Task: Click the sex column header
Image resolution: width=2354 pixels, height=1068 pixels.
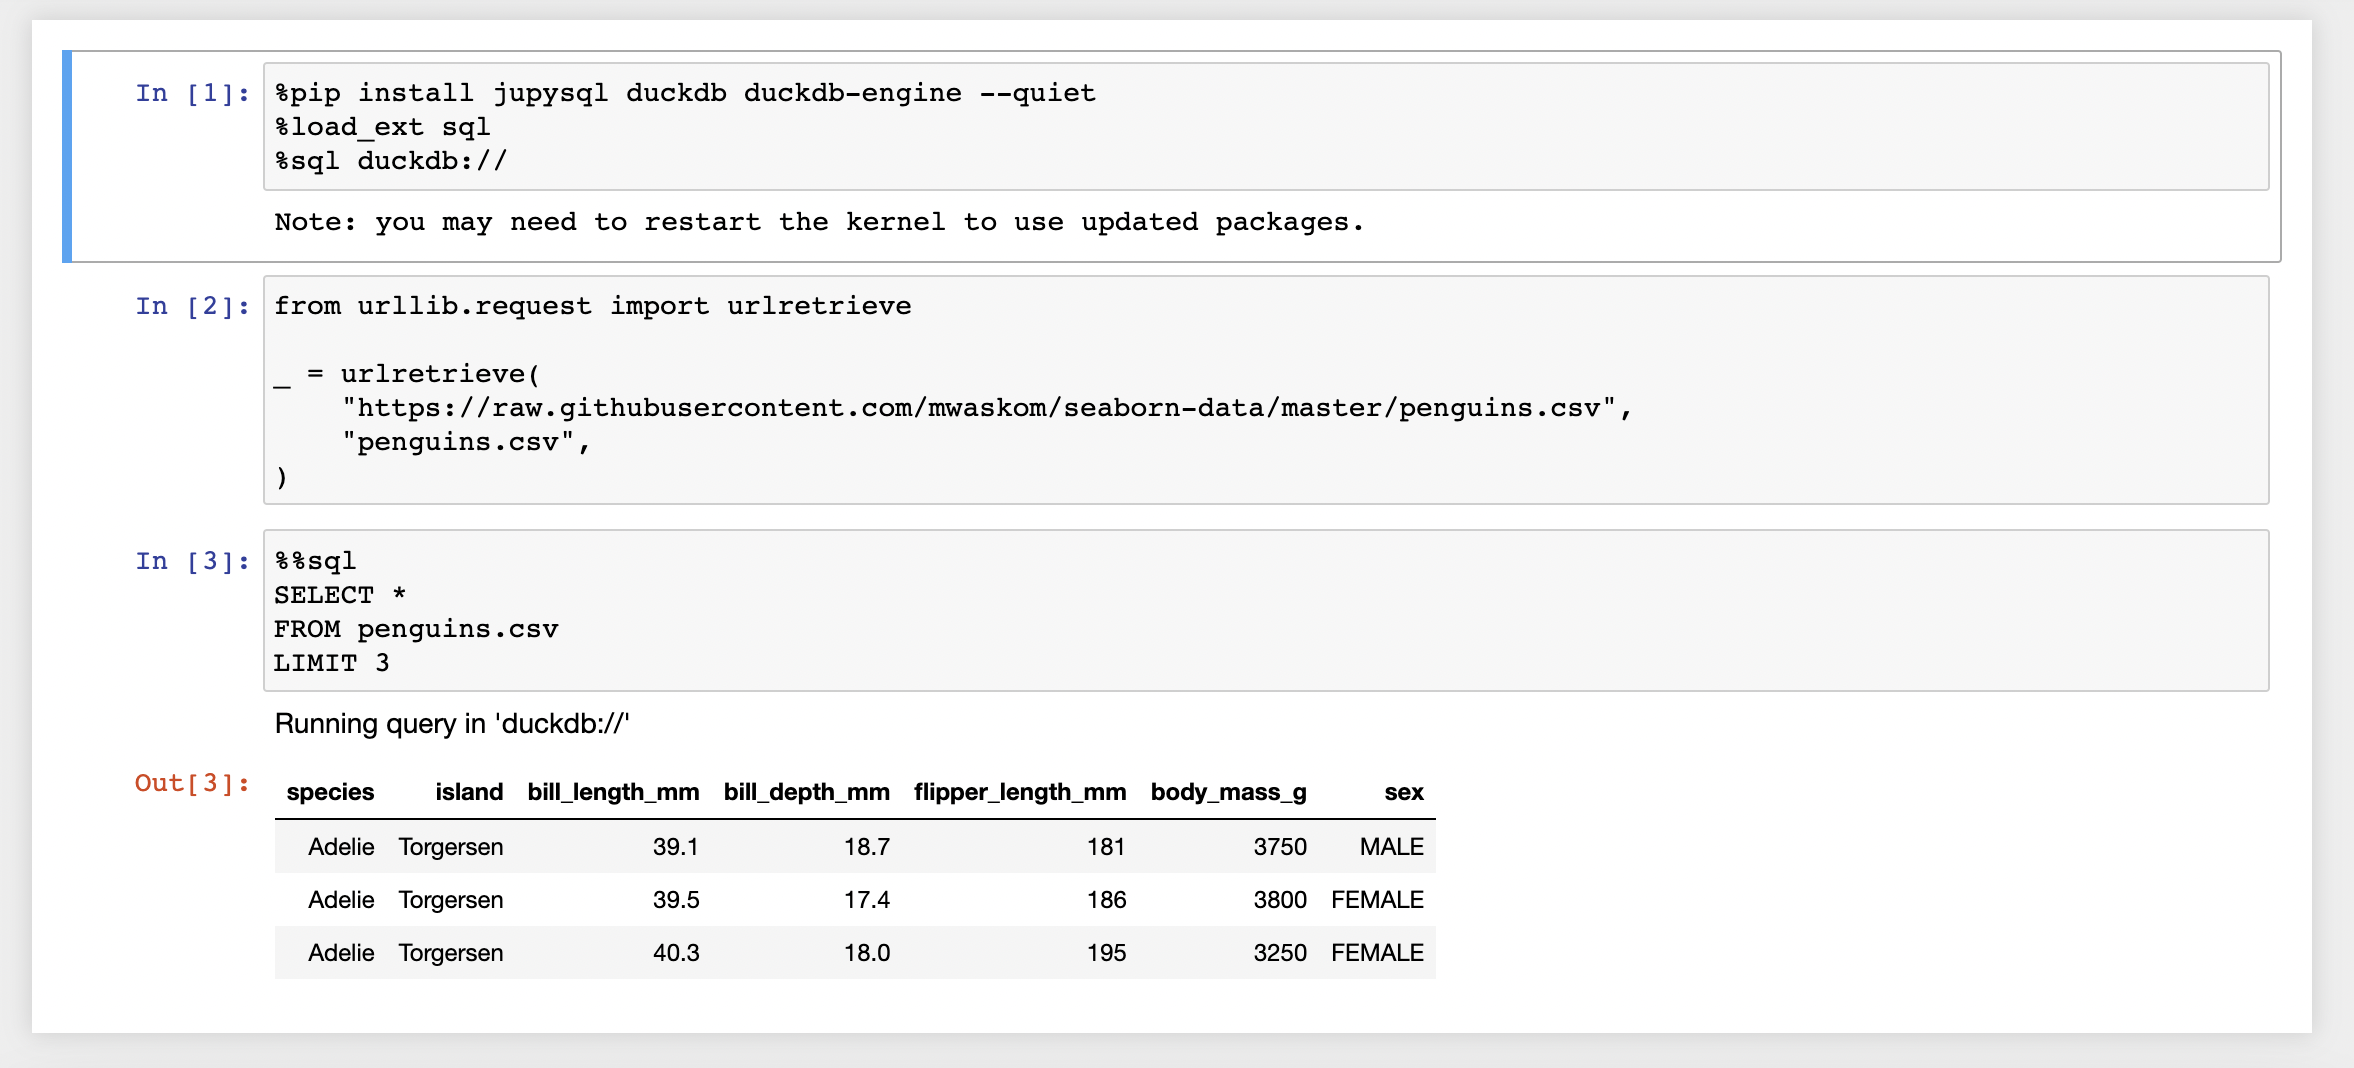Action: (x=1403, y=793)
